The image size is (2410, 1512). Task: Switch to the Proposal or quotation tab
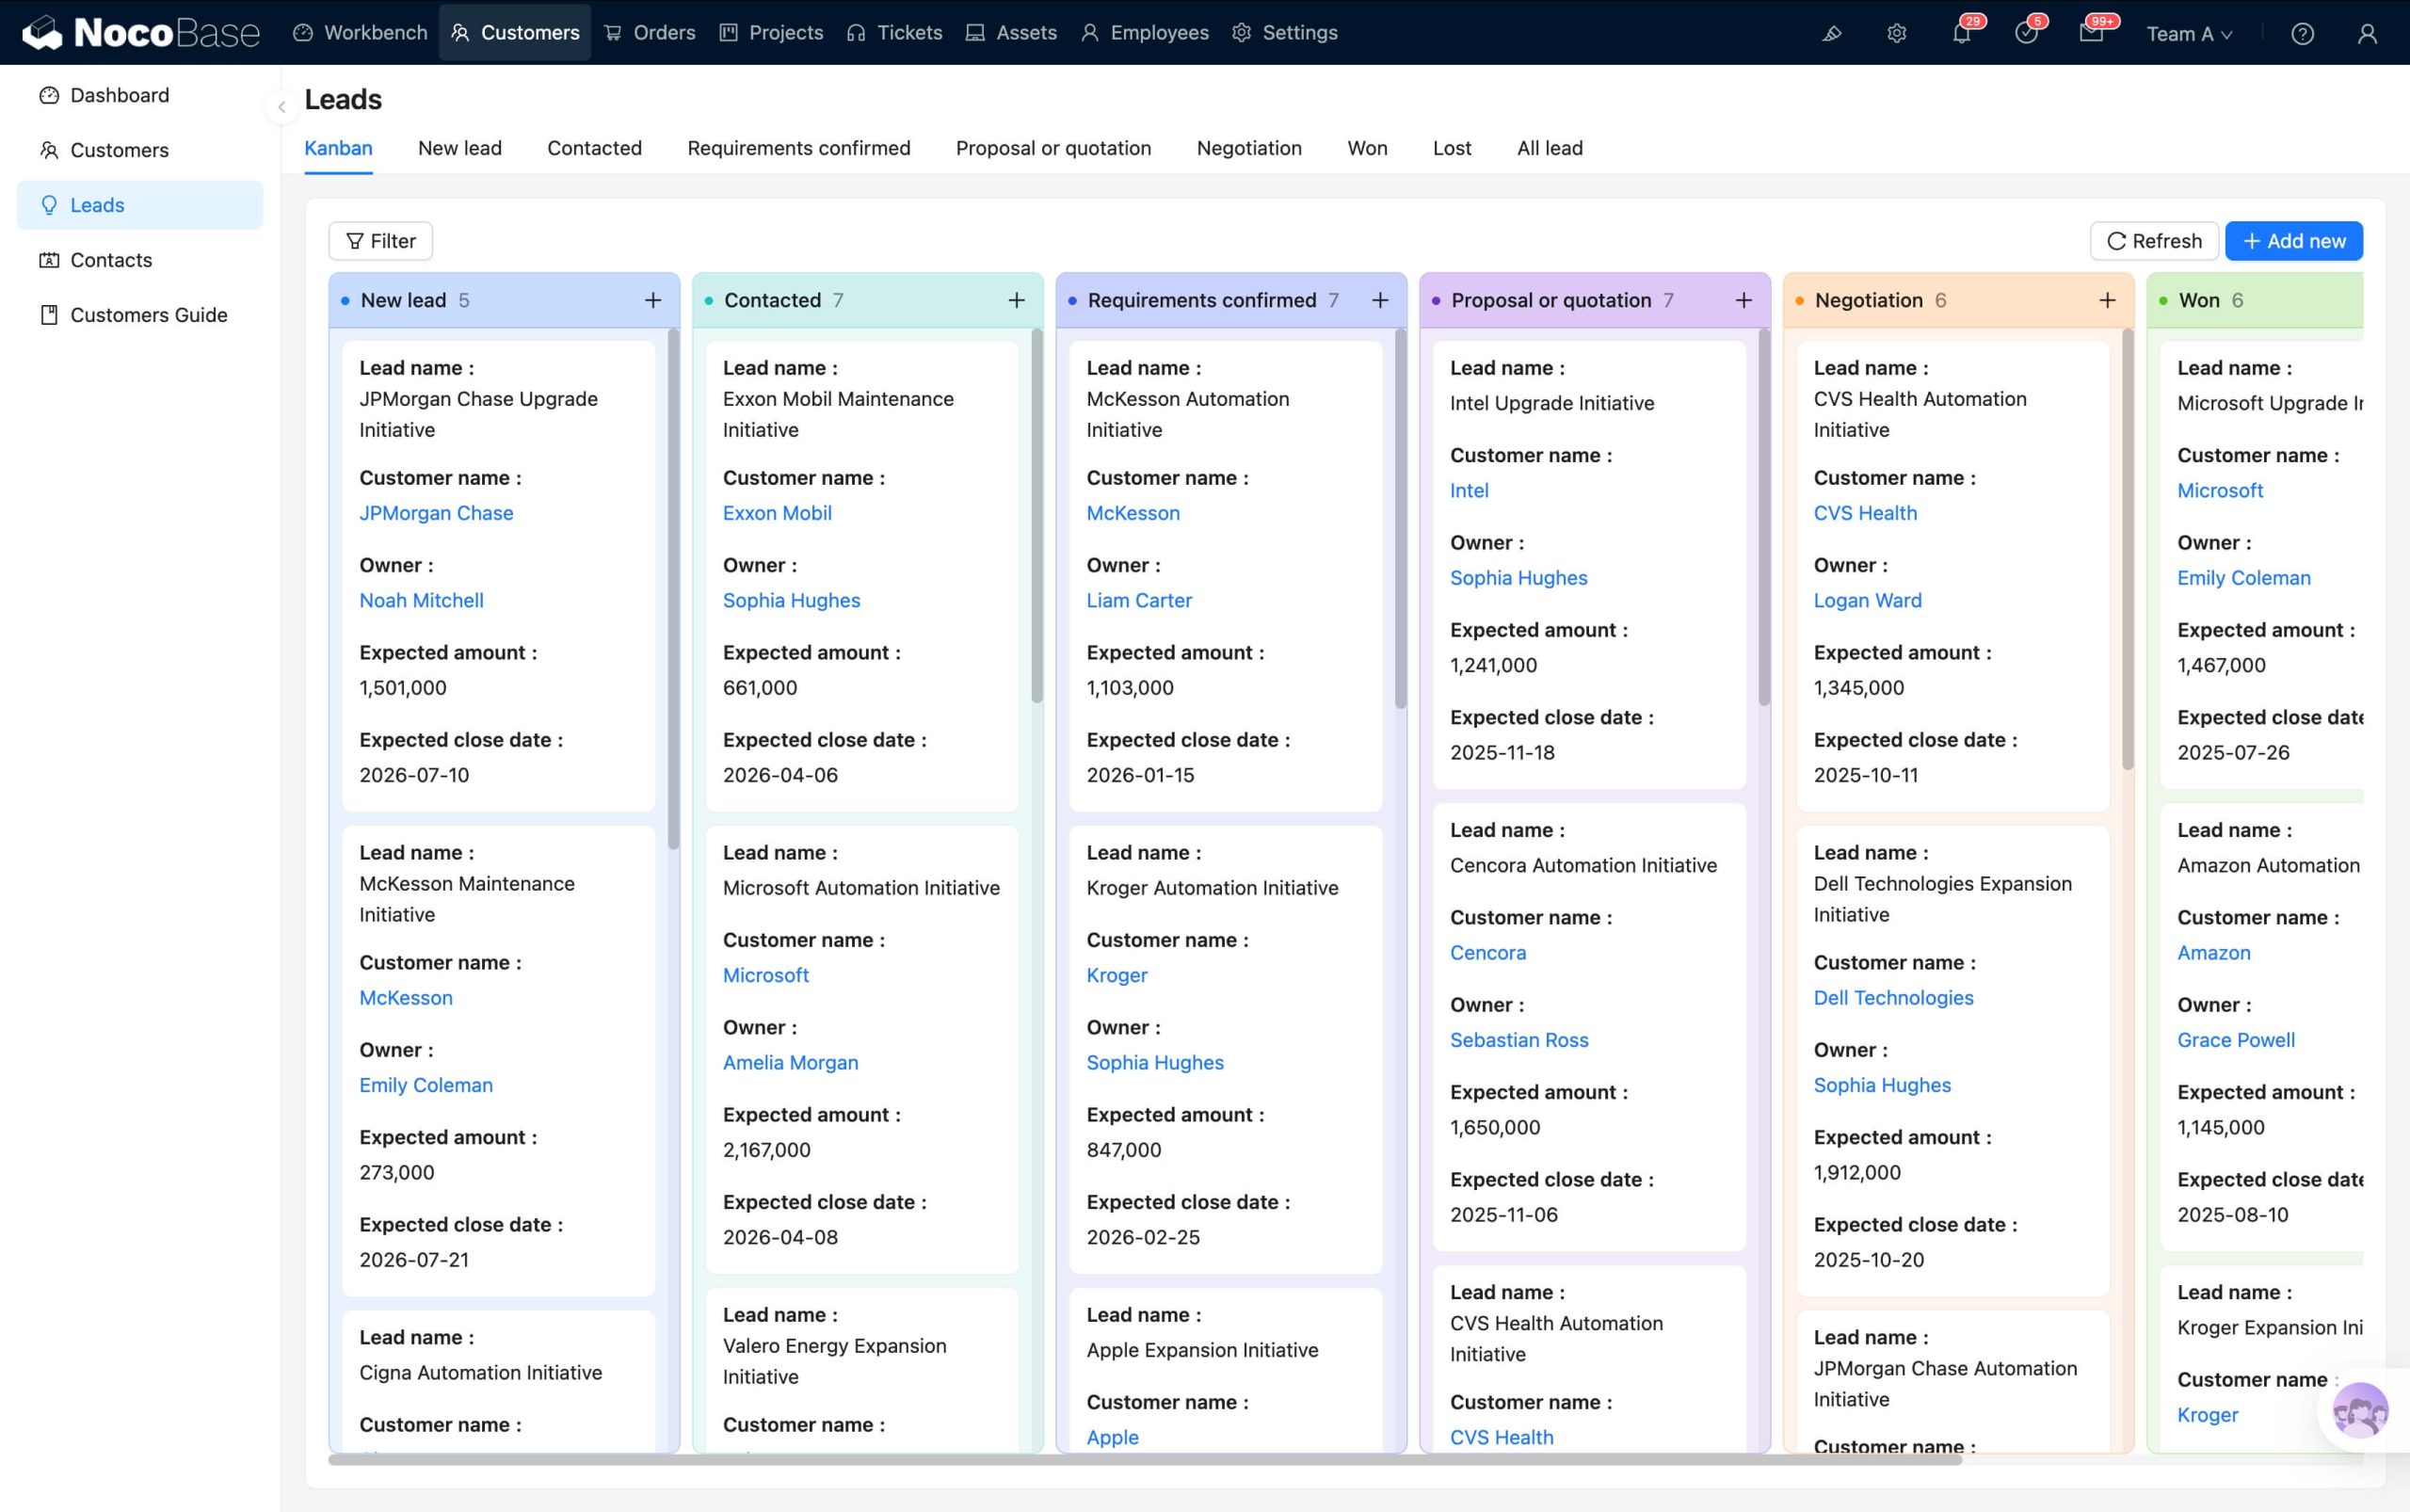pos(1053,148)
